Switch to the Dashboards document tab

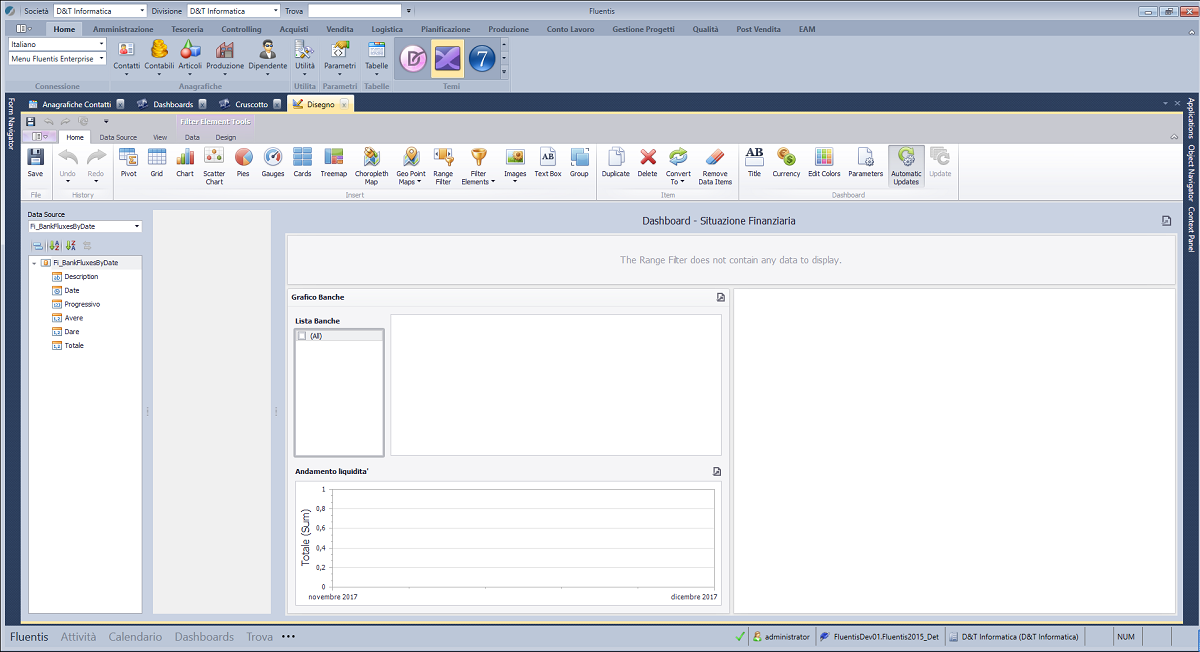pos(173,104)
